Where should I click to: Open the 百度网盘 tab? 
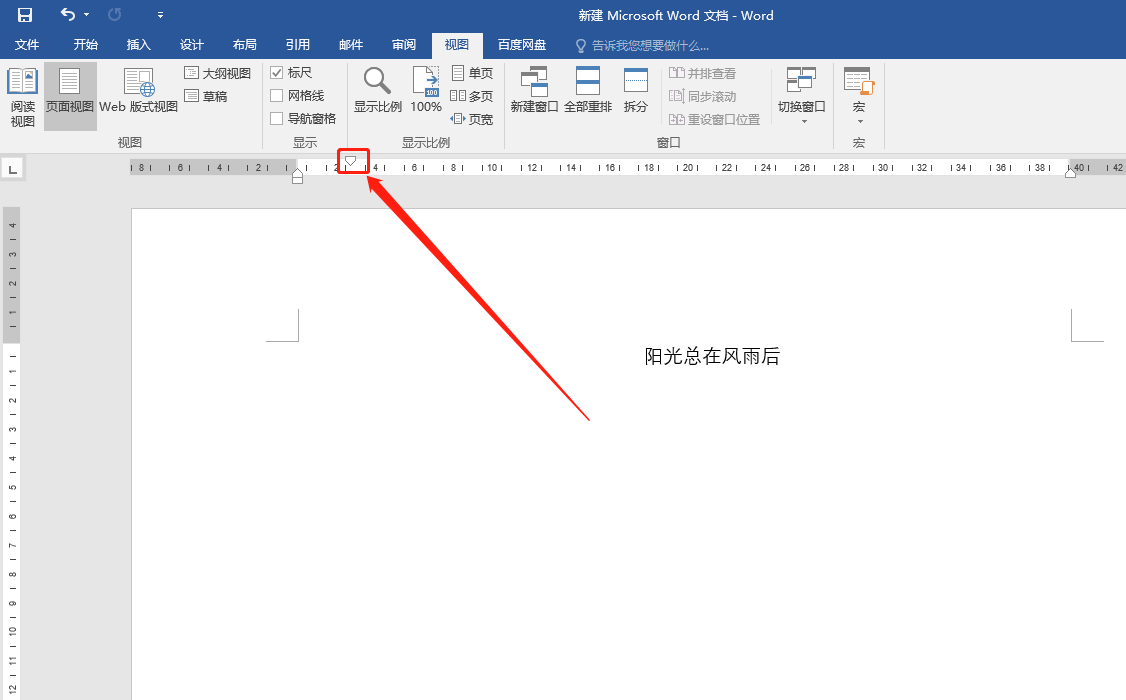point(522,45)
